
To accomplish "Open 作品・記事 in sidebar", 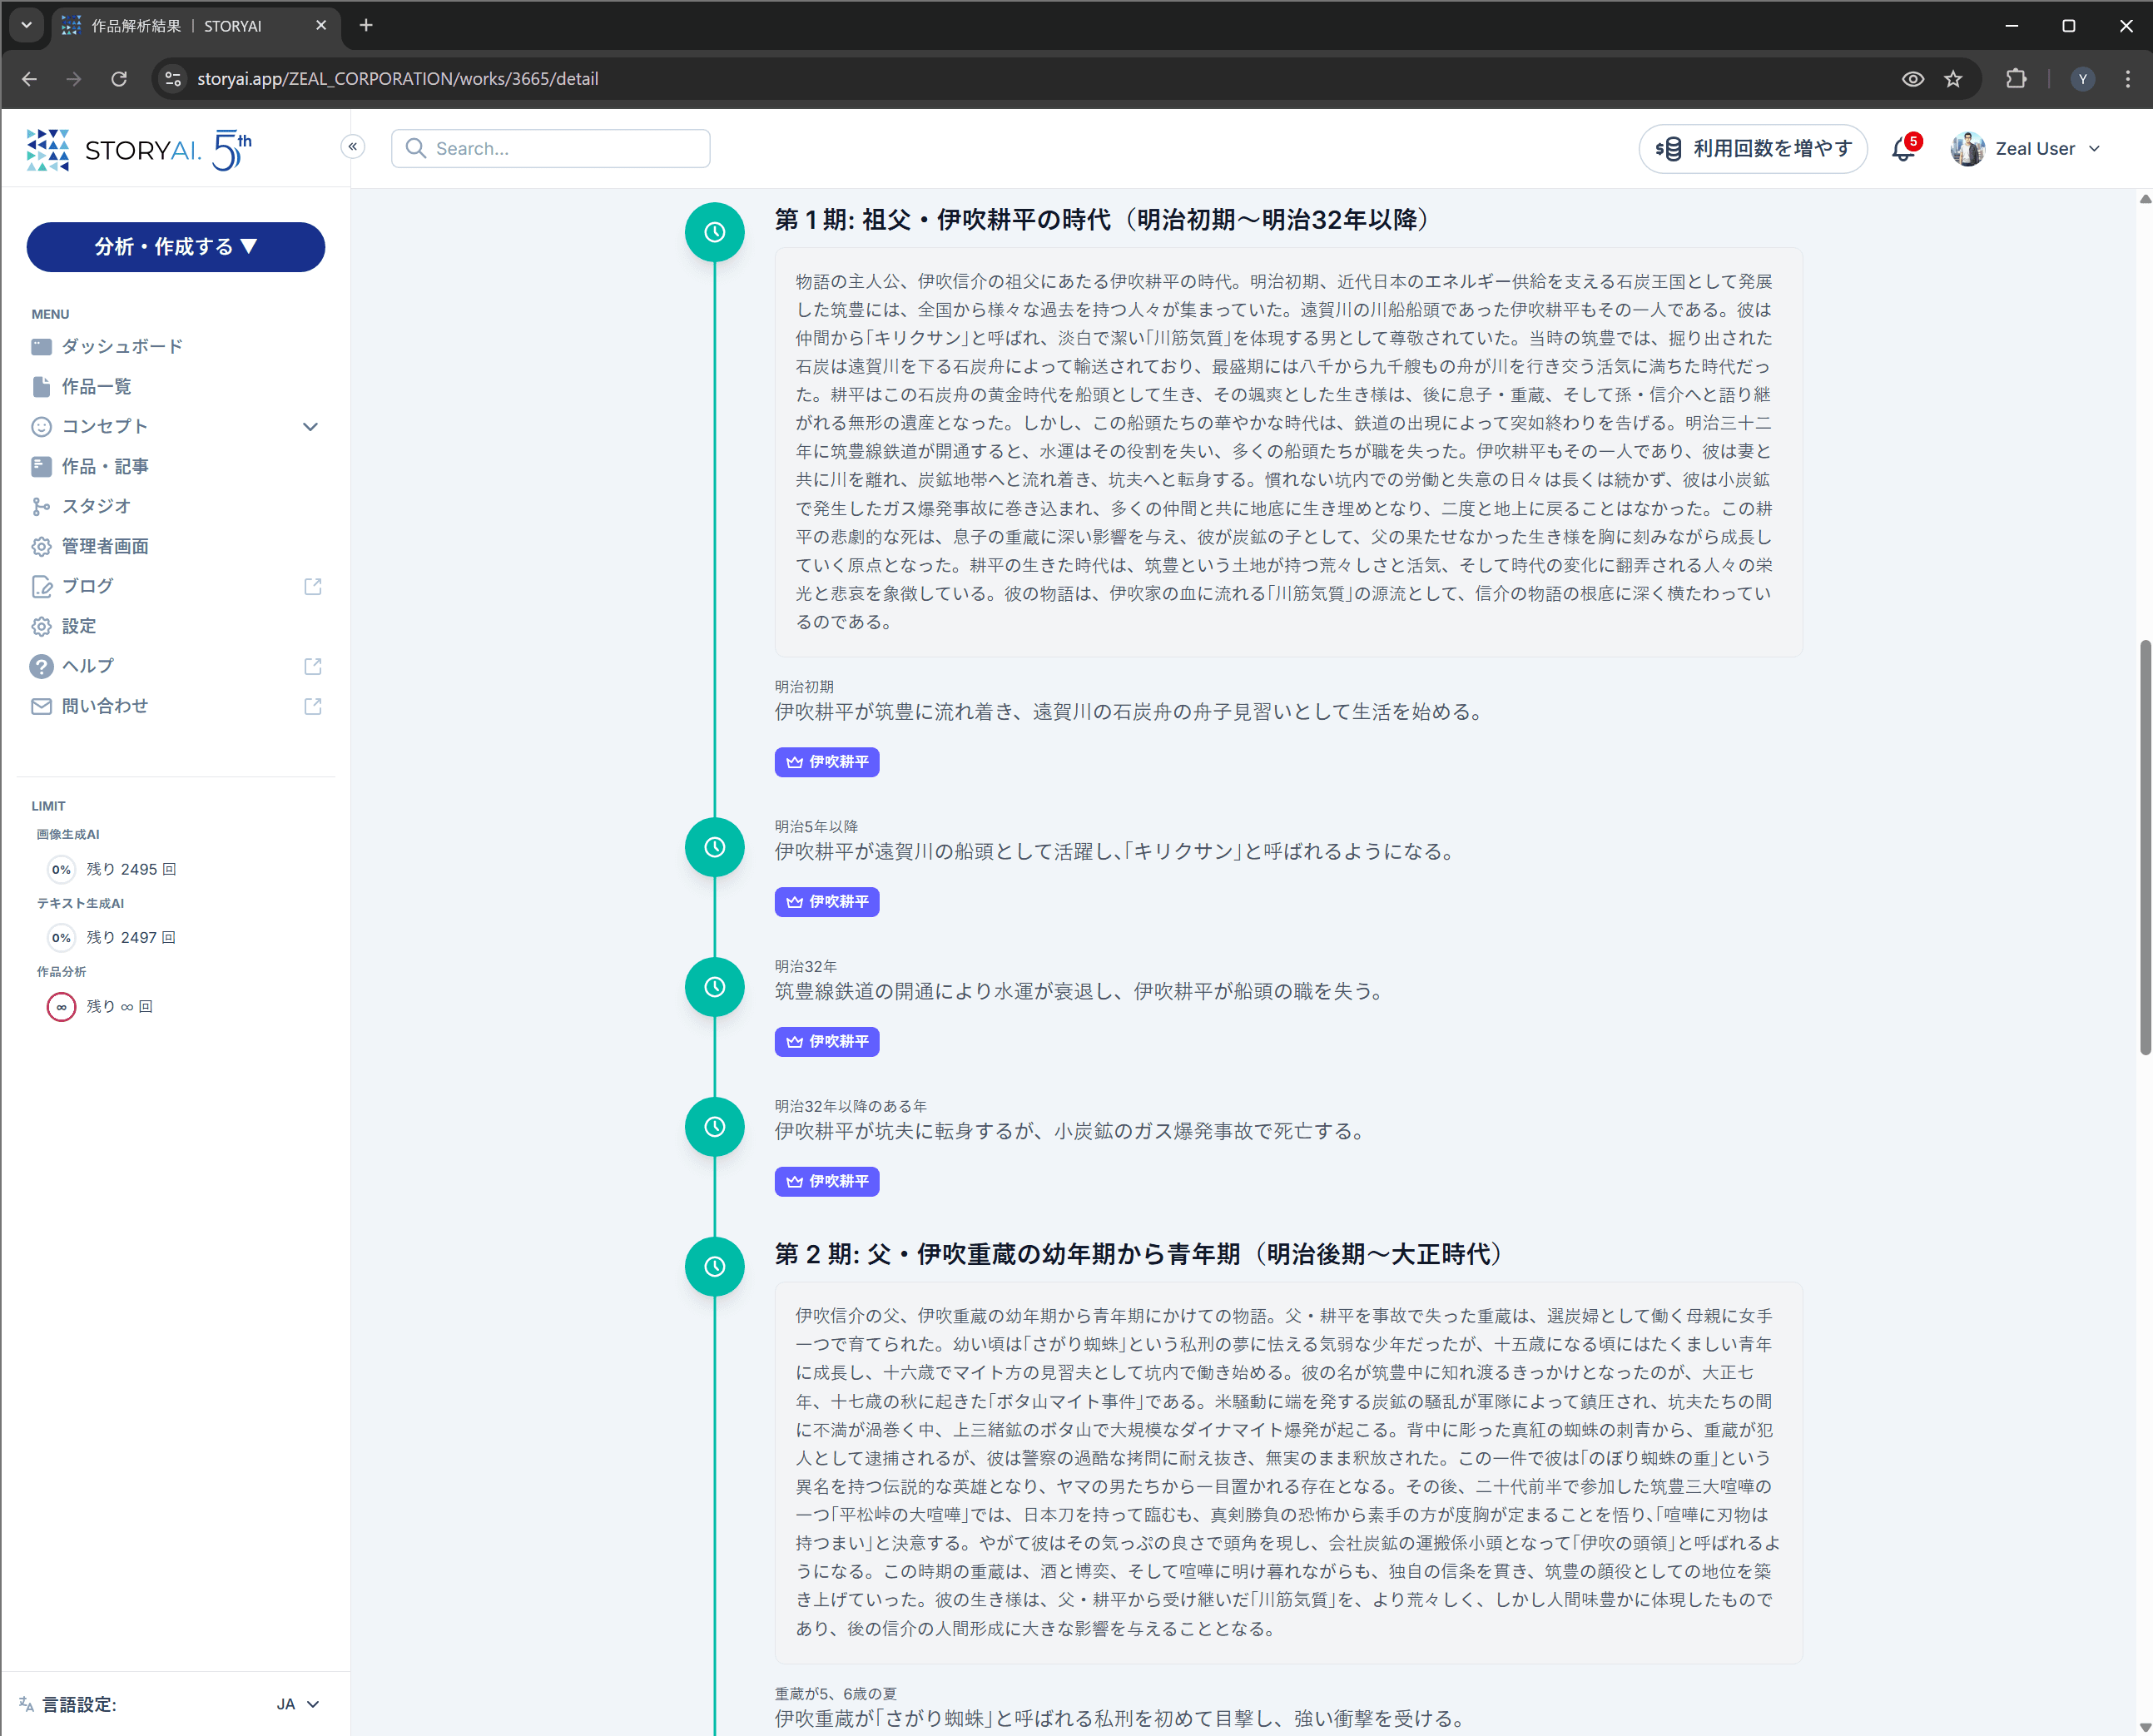I will pyautogui.click(x=105, y=466).
